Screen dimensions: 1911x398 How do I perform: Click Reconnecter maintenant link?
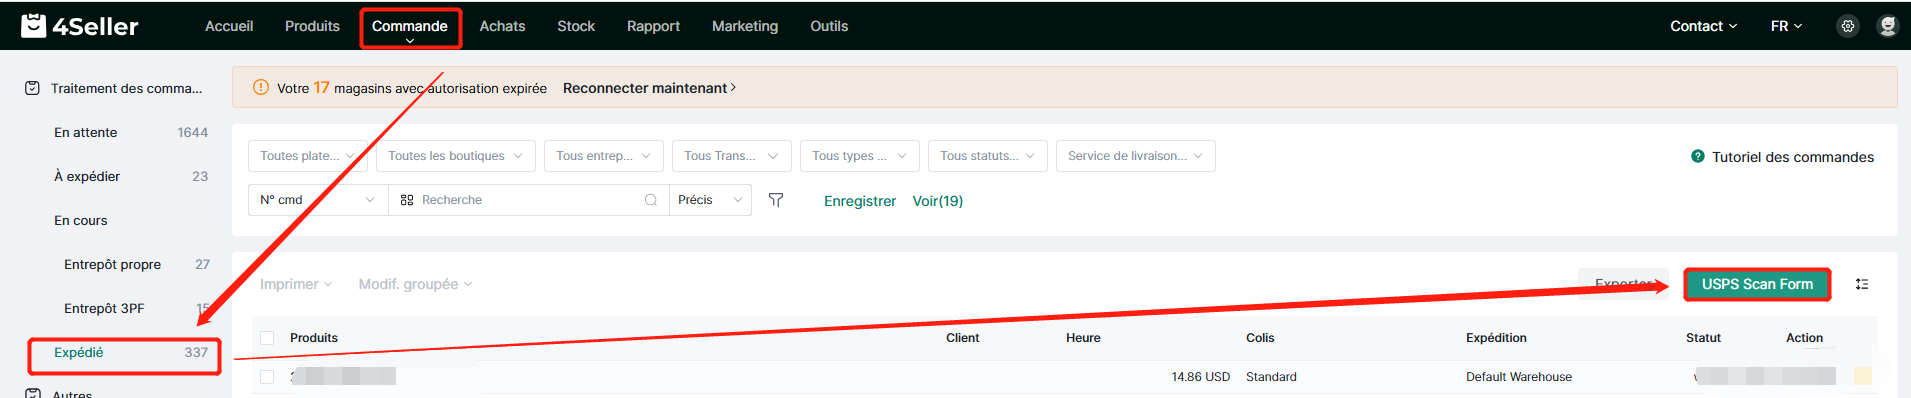tap(649, 88)
